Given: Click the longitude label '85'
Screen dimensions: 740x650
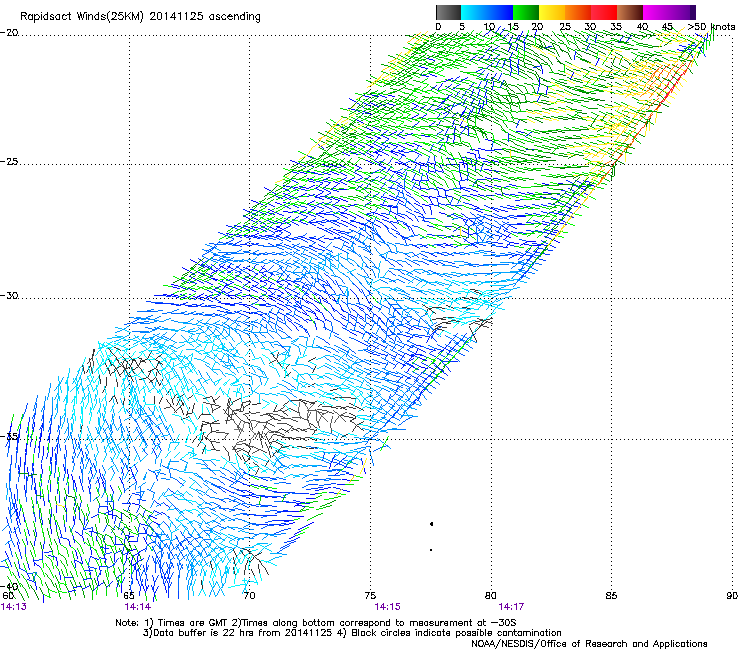Looking at the screenshot, I should tap(611, 596).
